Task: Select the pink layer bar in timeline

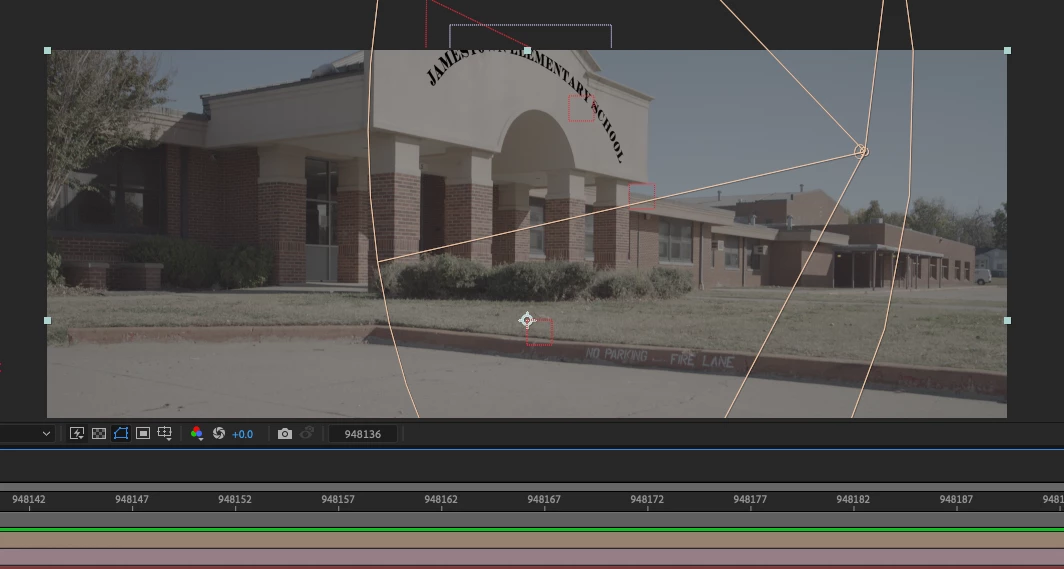Action: click(x=532, y=557)
